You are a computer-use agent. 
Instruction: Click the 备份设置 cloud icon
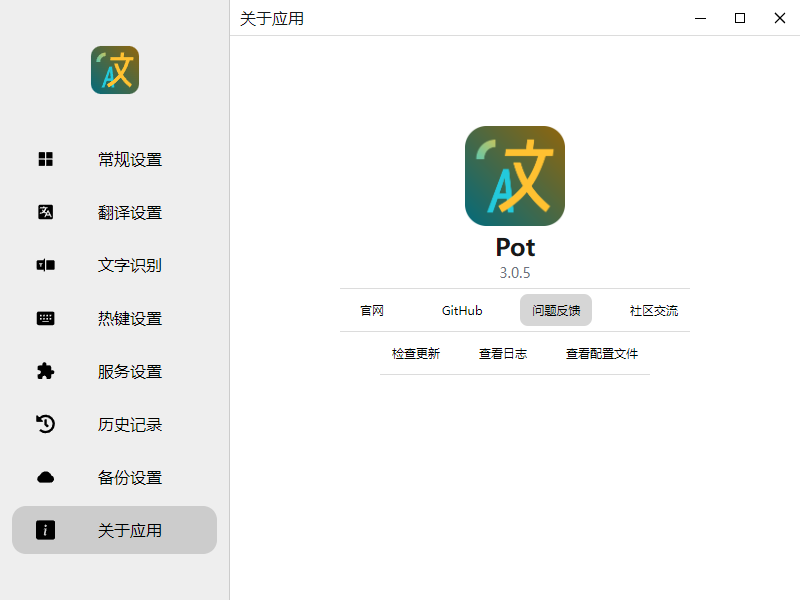pyautogui.click(x=45, y=477)
